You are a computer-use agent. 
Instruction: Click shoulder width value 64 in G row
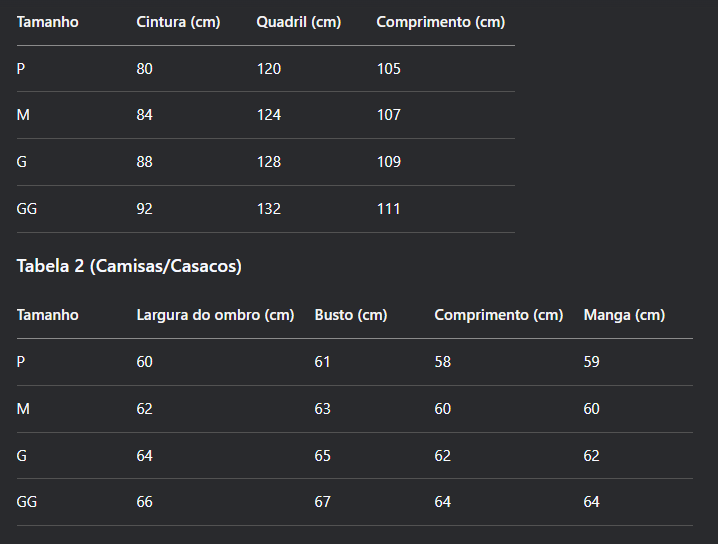click(144, 456)
